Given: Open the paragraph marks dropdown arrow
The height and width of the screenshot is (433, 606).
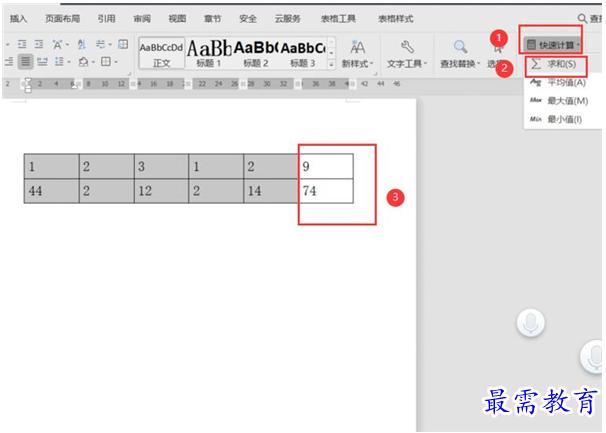Looking at the screenshot, I should (110, 45).
